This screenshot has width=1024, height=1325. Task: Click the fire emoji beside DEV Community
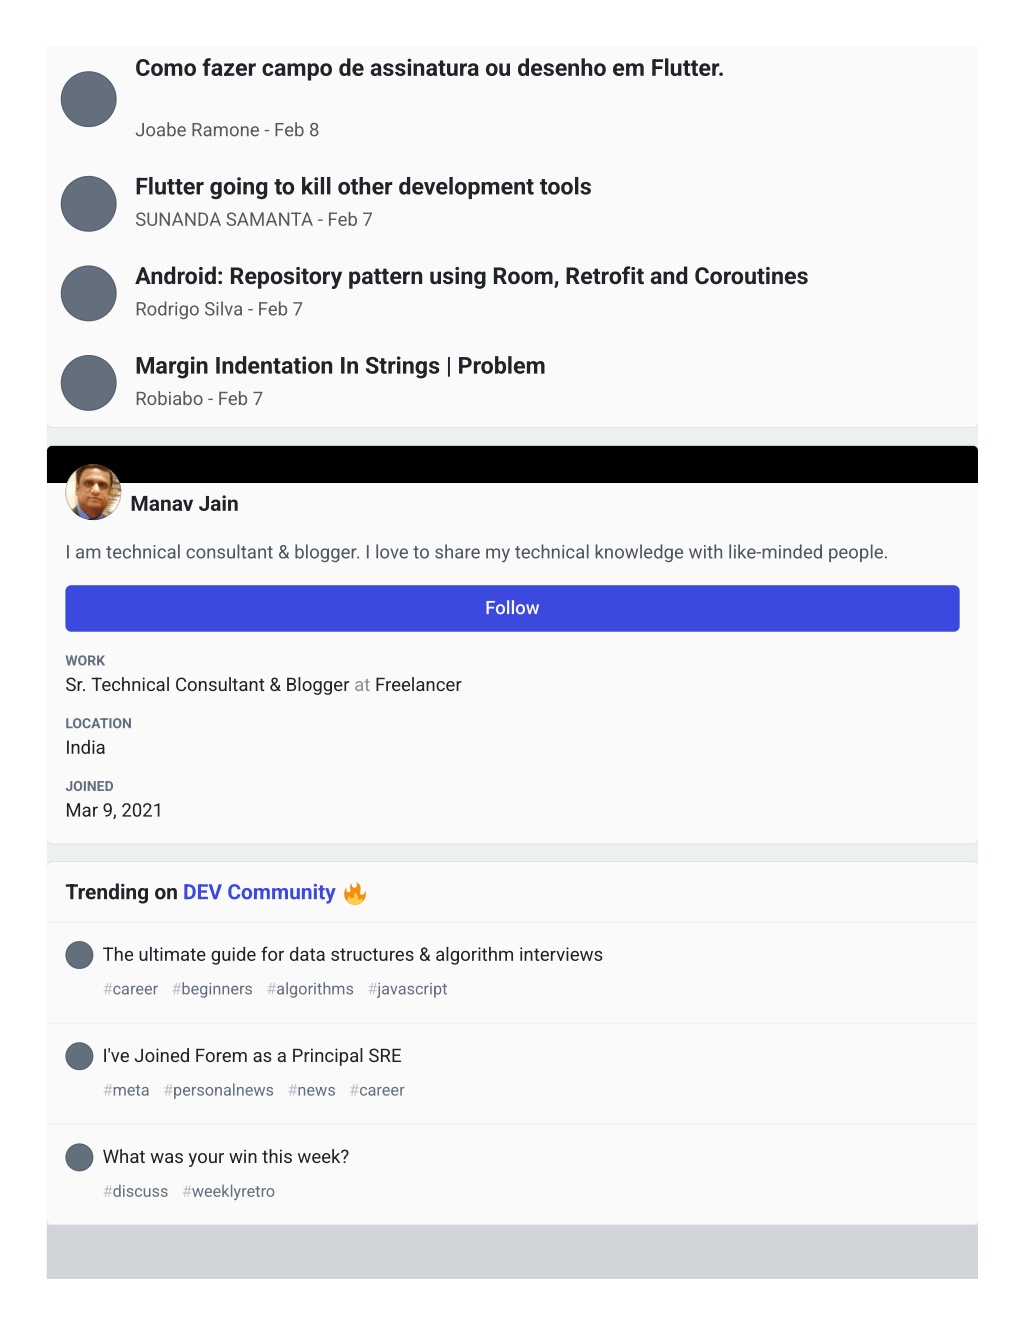354,893
